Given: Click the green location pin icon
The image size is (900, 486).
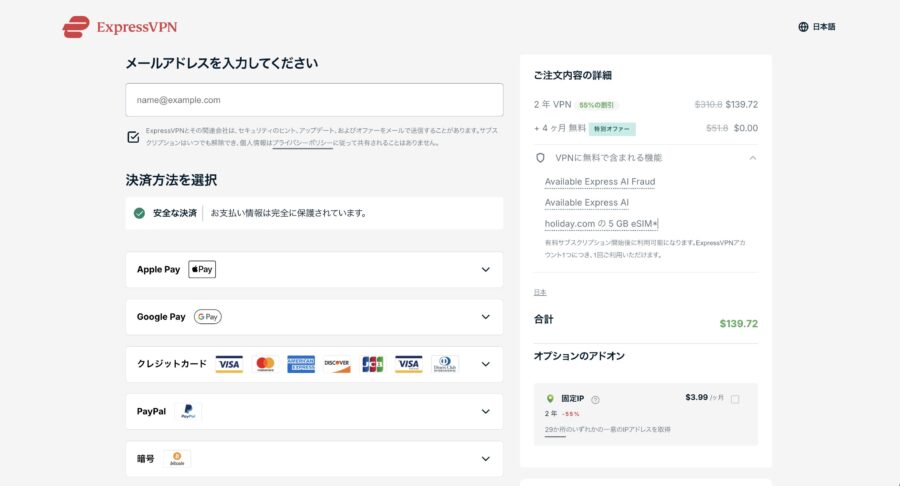Looking at the screenshot, I should tap(550, 399).
